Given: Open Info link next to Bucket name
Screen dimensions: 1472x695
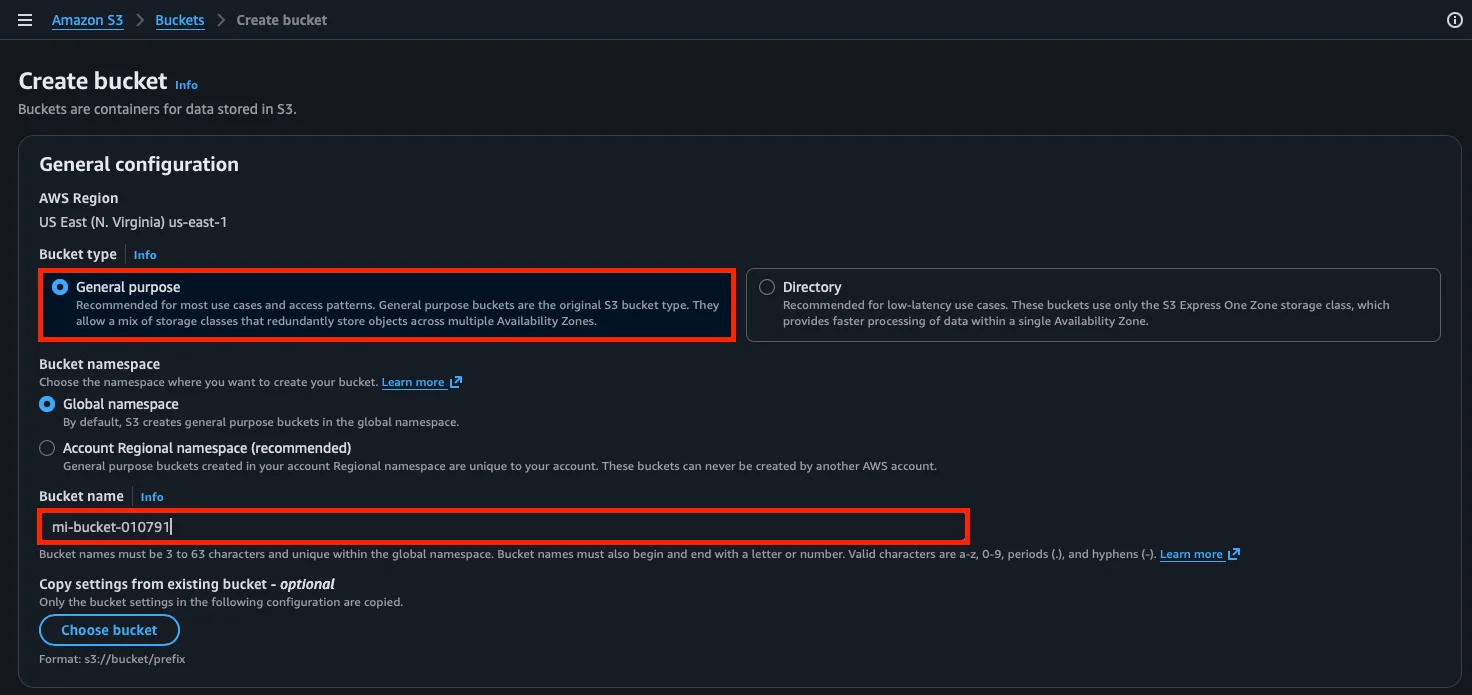Looking at the screenshot, I should coord(152,497).
